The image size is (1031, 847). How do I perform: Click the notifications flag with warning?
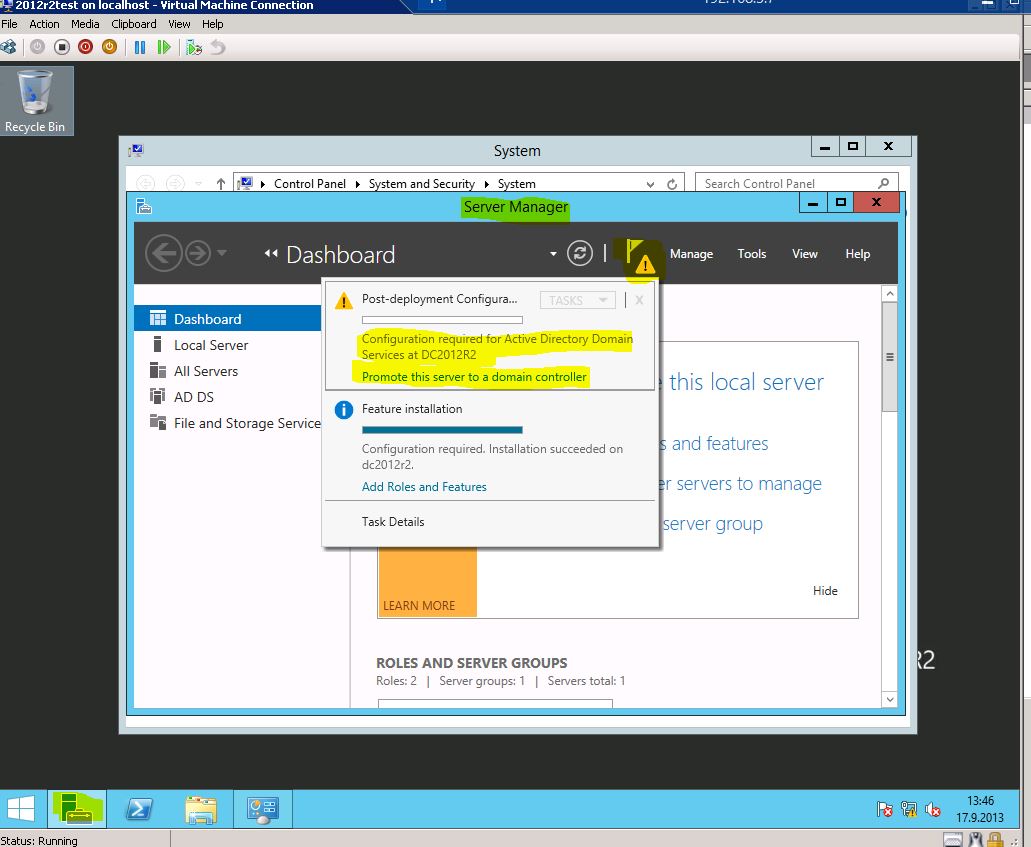tap(640, 257)
